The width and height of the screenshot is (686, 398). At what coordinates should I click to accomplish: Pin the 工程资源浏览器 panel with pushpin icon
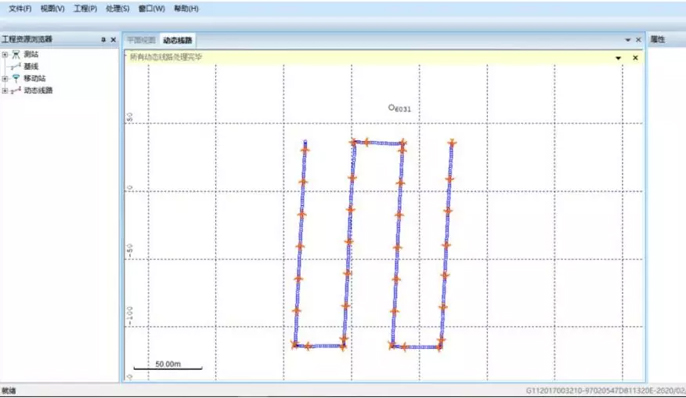point(103,39)
